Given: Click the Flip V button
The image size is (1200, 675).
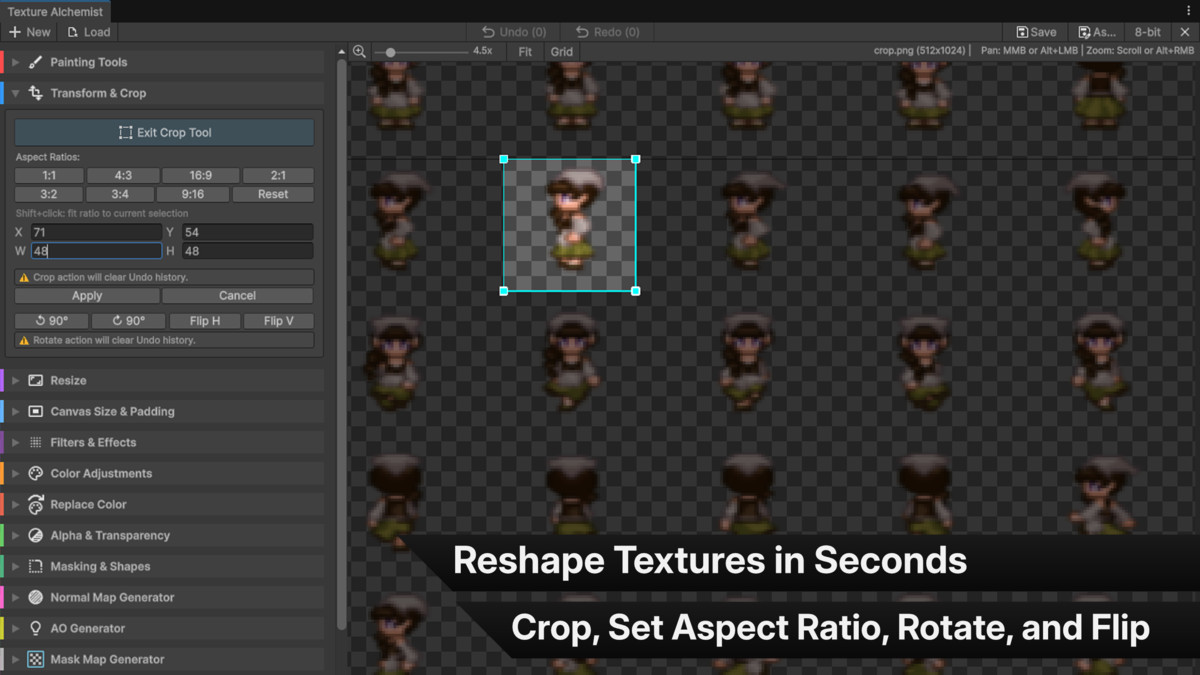Looking at the screenshot, I should [279, 321].
